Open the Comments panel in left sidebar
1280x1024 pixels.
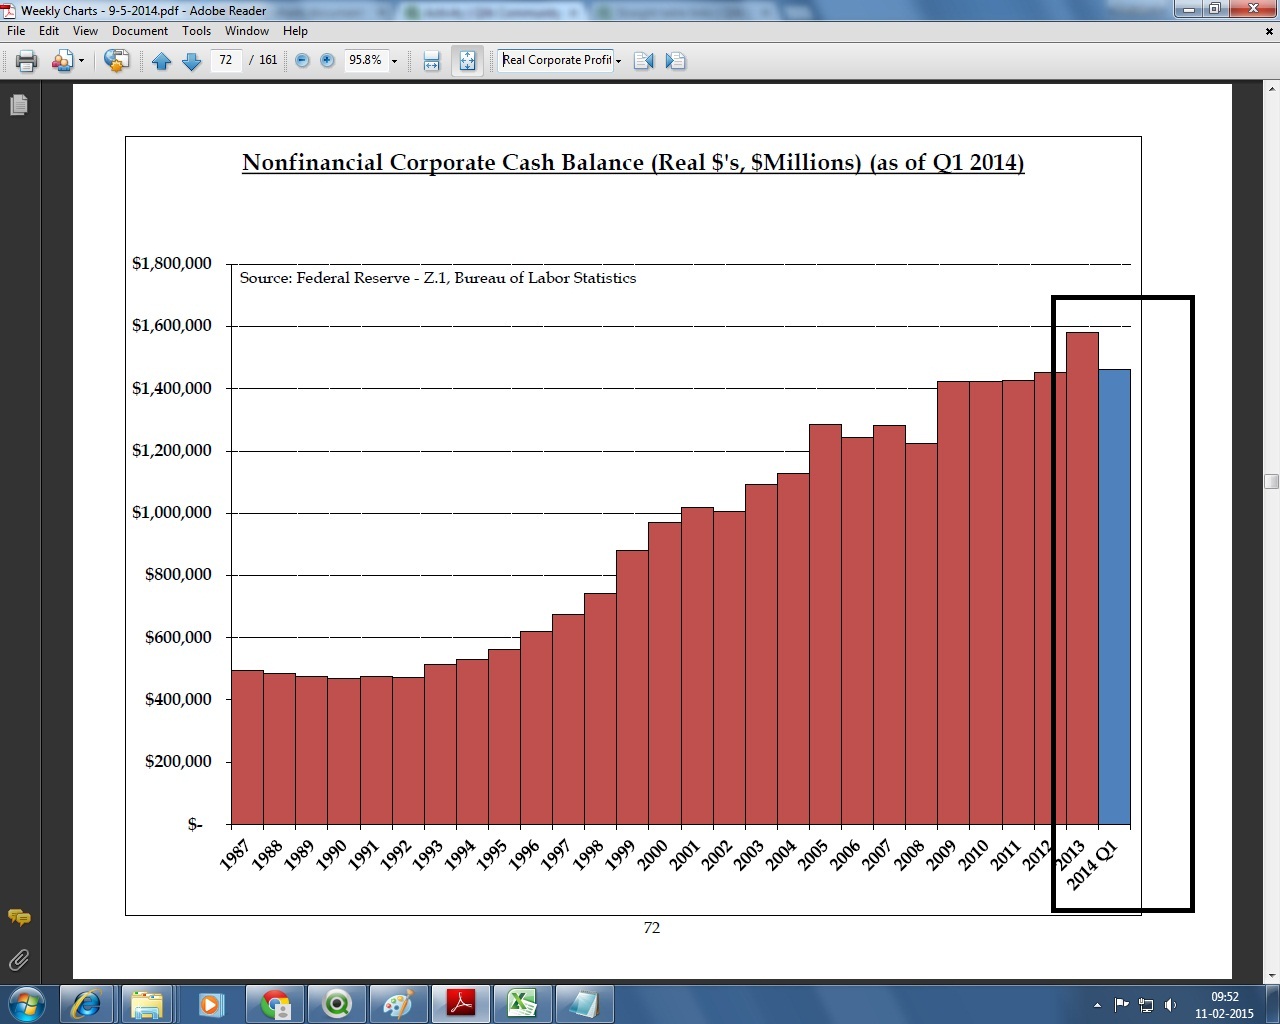[19, 917]
